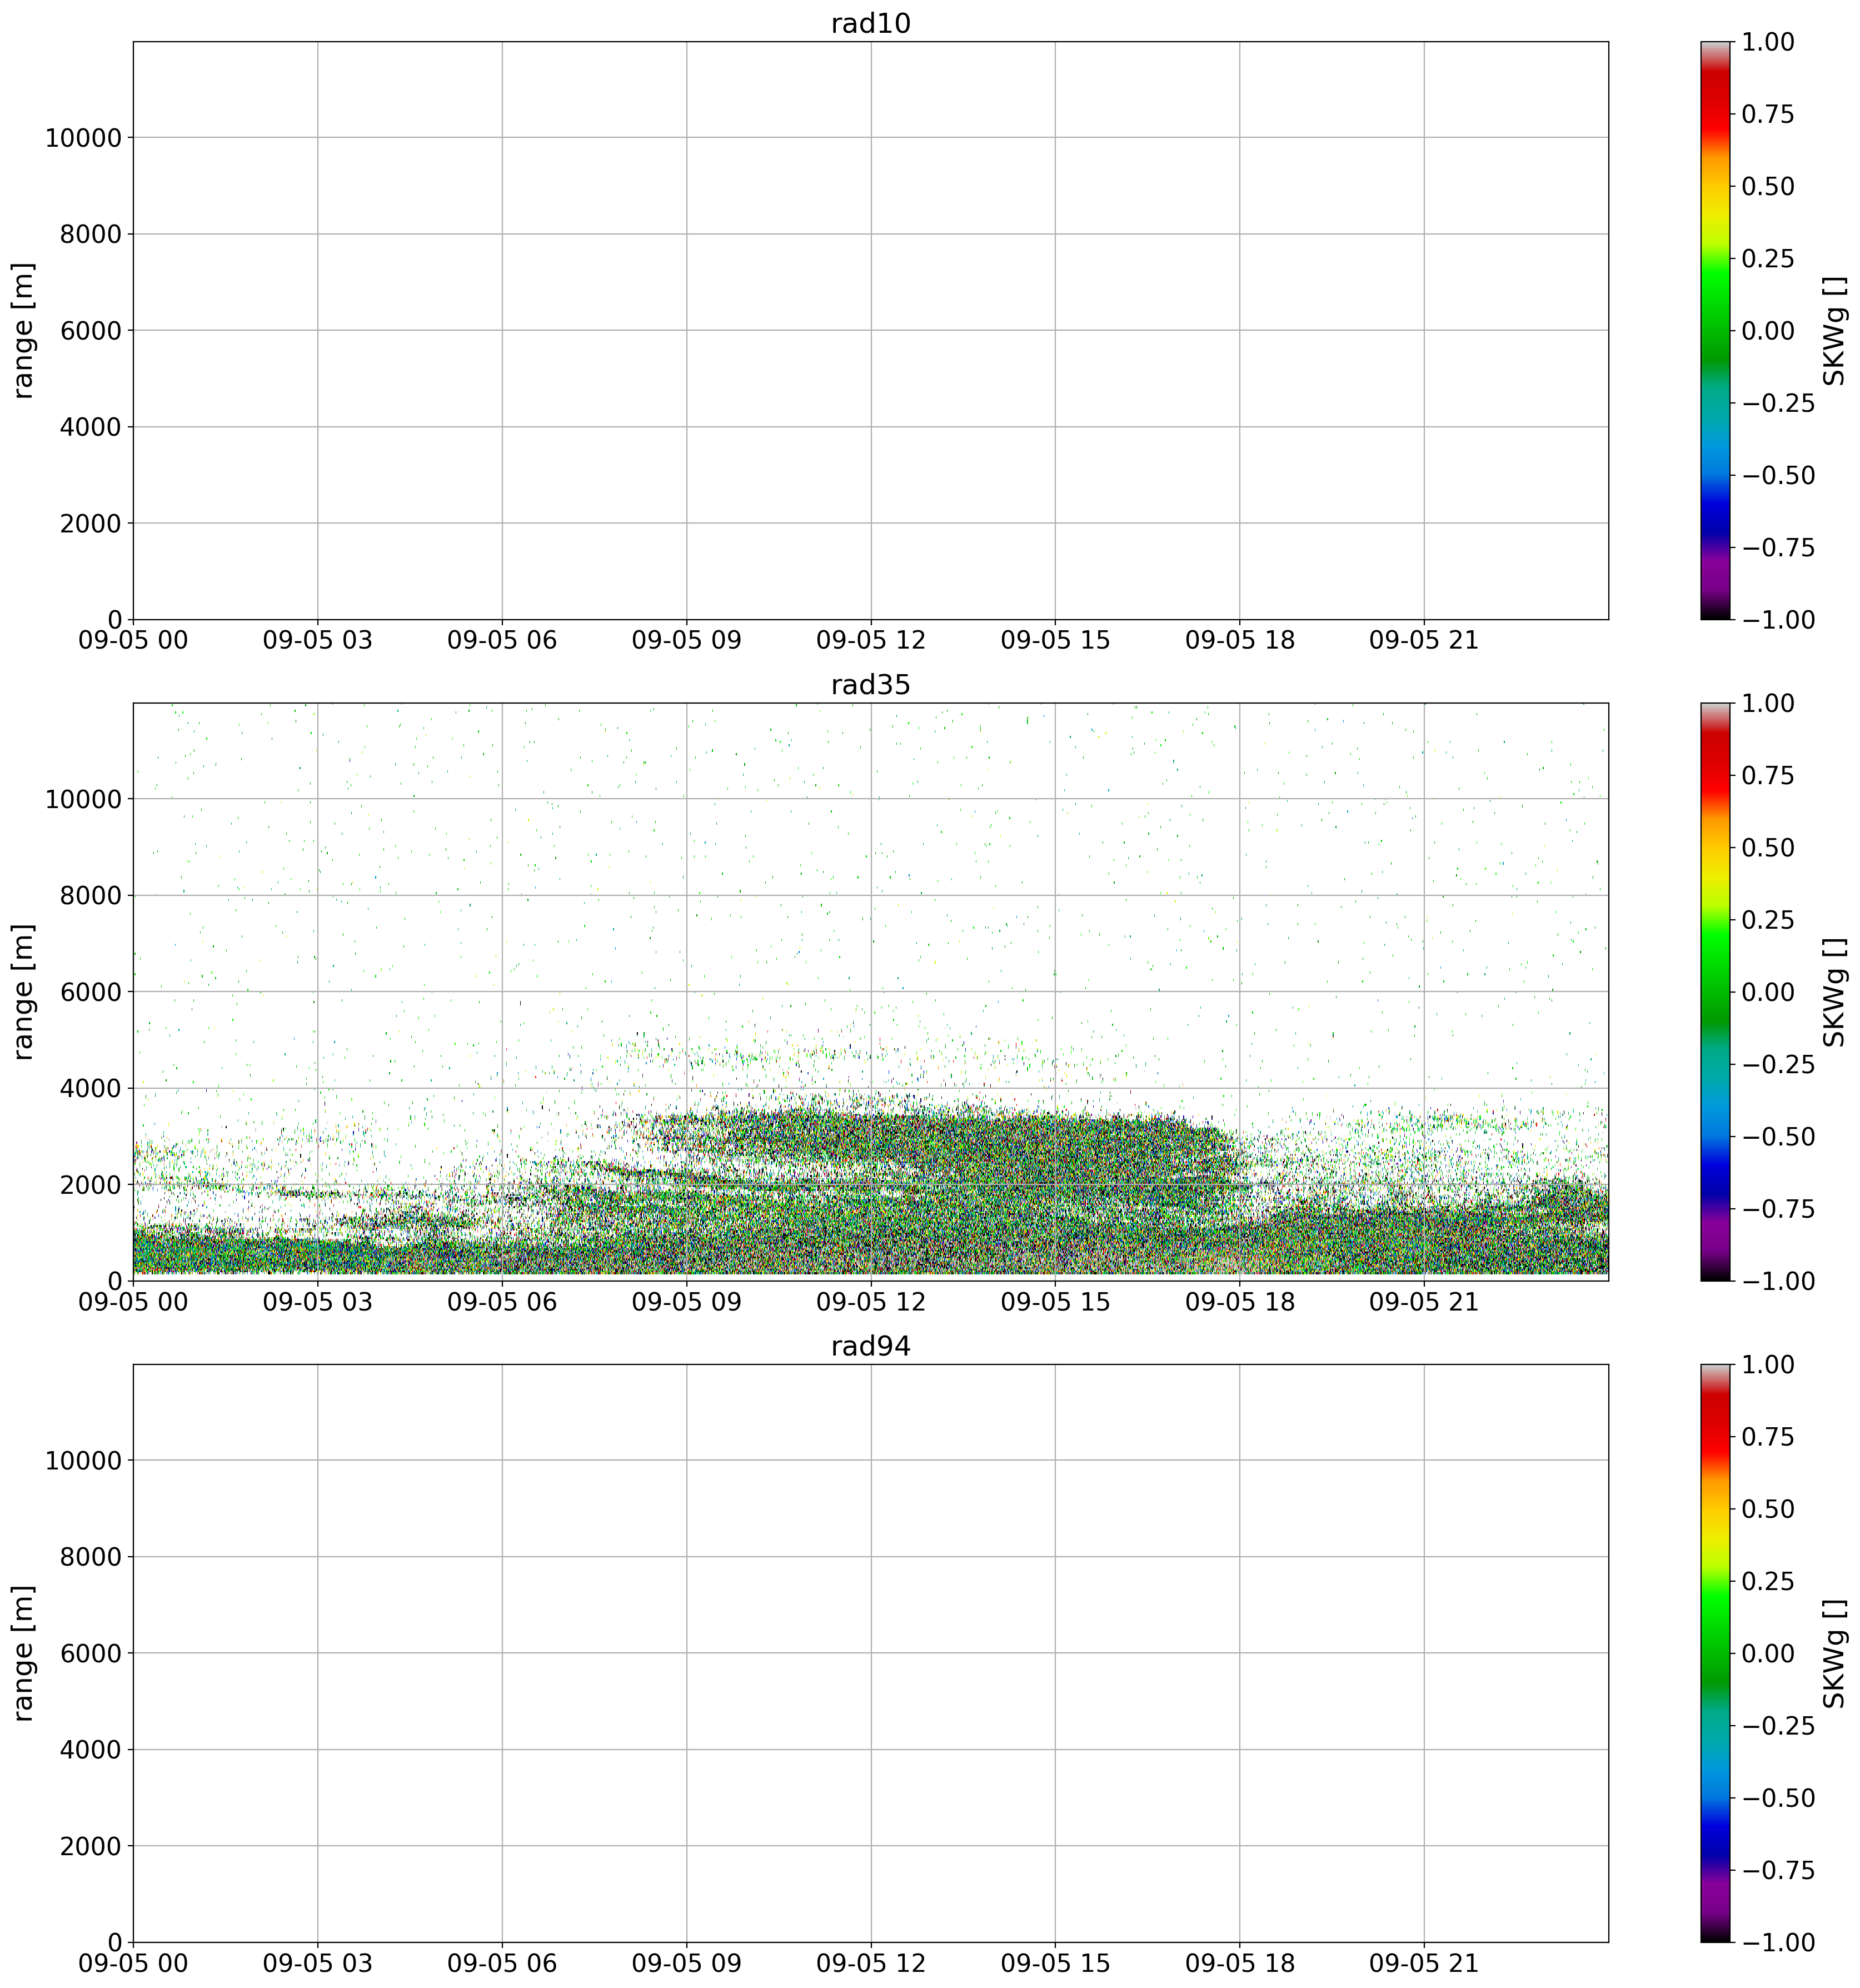Click the rad10 range axis label

tap(24, 330)
